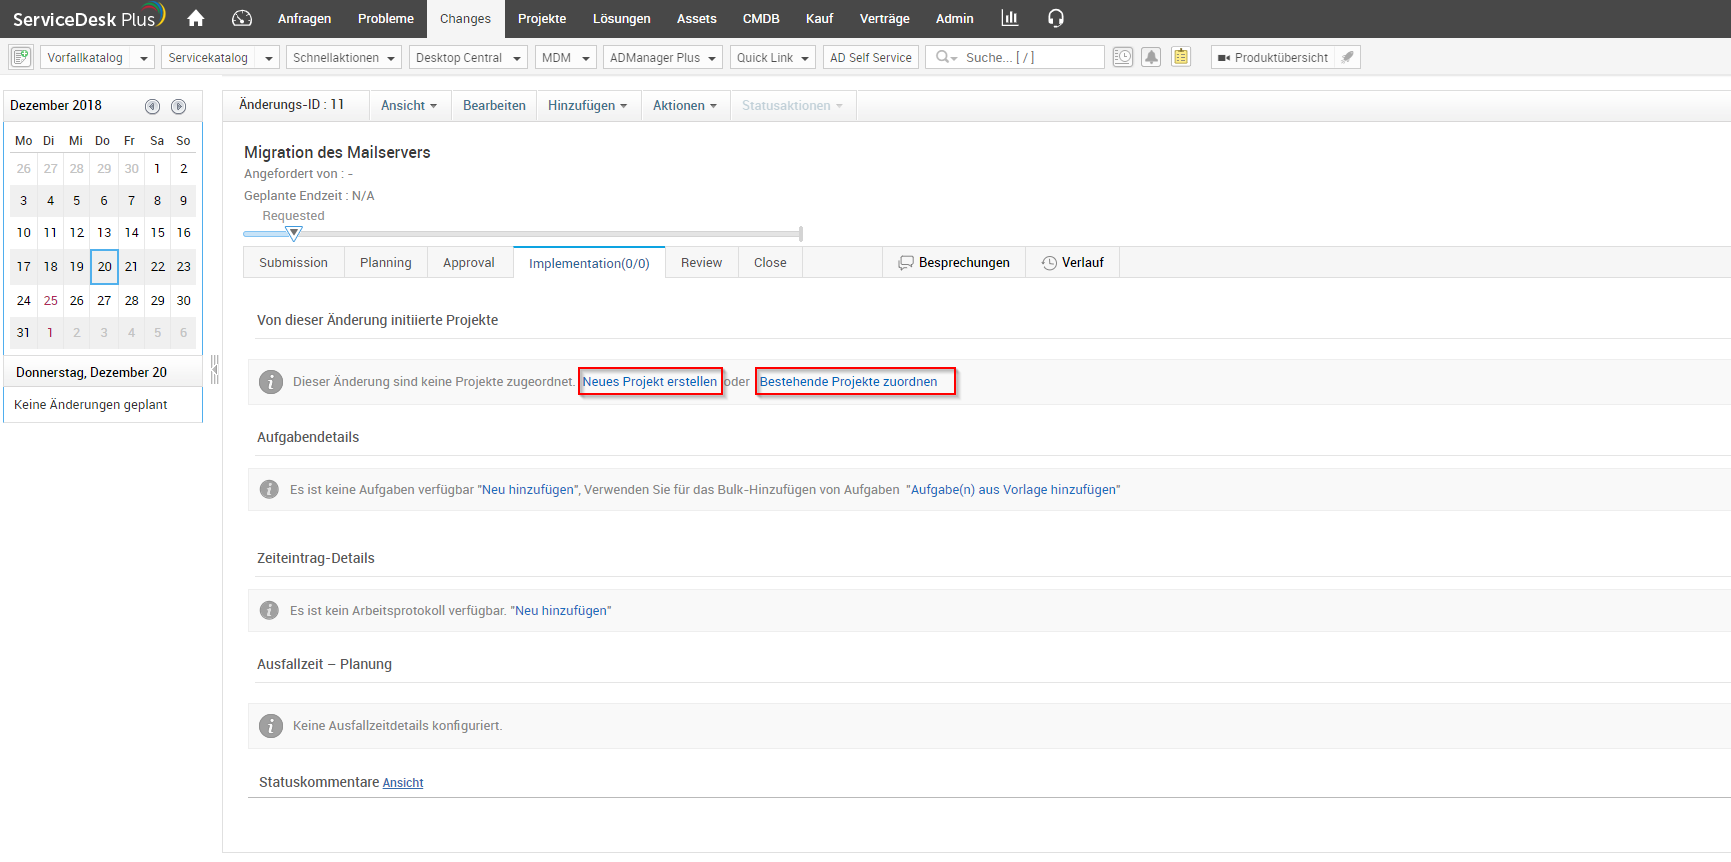Open the dashboard gauge icon
1731x862 pixels.
[241, 18]
